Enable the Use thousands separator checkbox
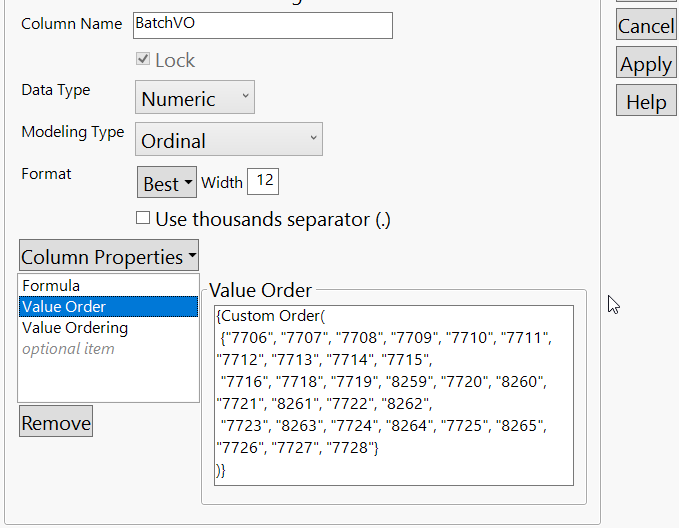 pyautogui.click(x=143, y=218)
